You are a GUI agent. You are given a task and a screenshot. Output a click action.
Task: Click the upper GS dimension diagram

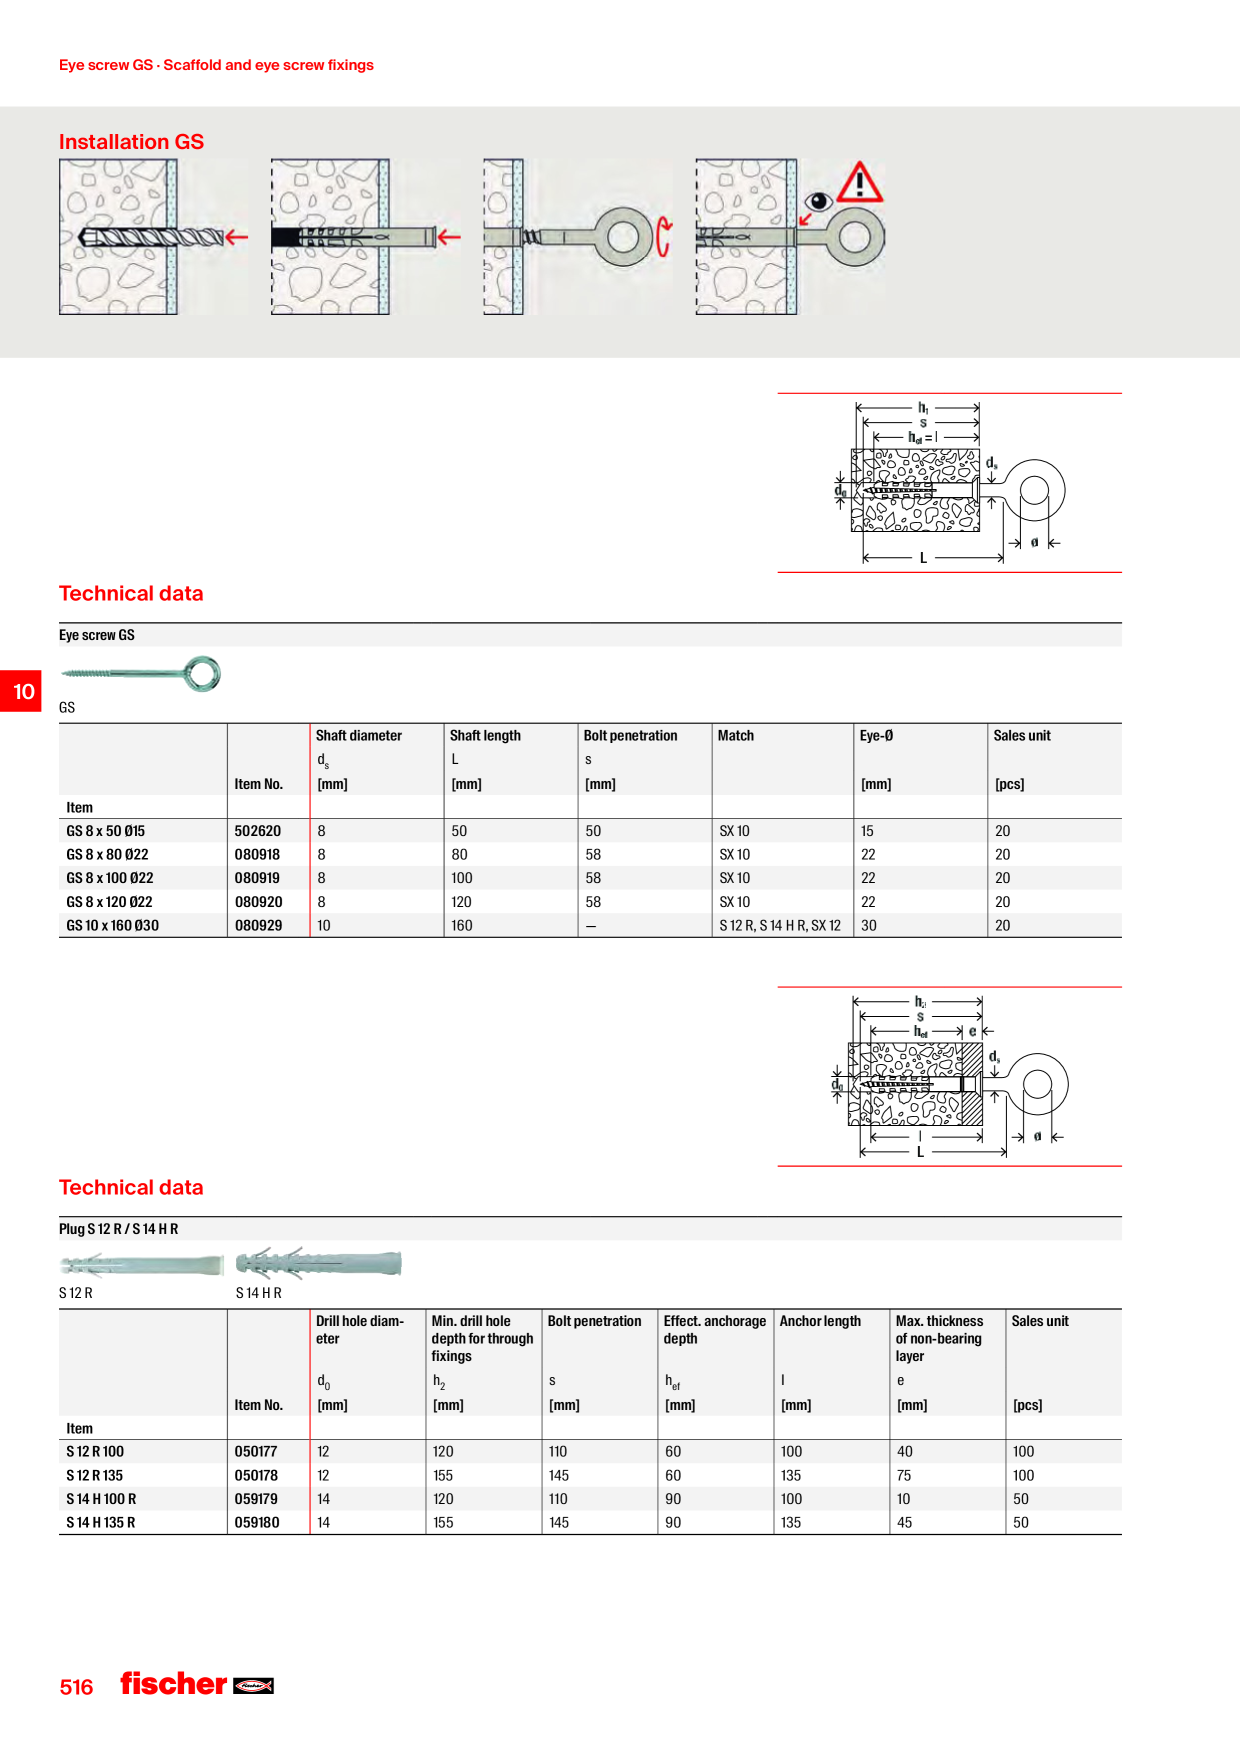[x=949, y=483]
